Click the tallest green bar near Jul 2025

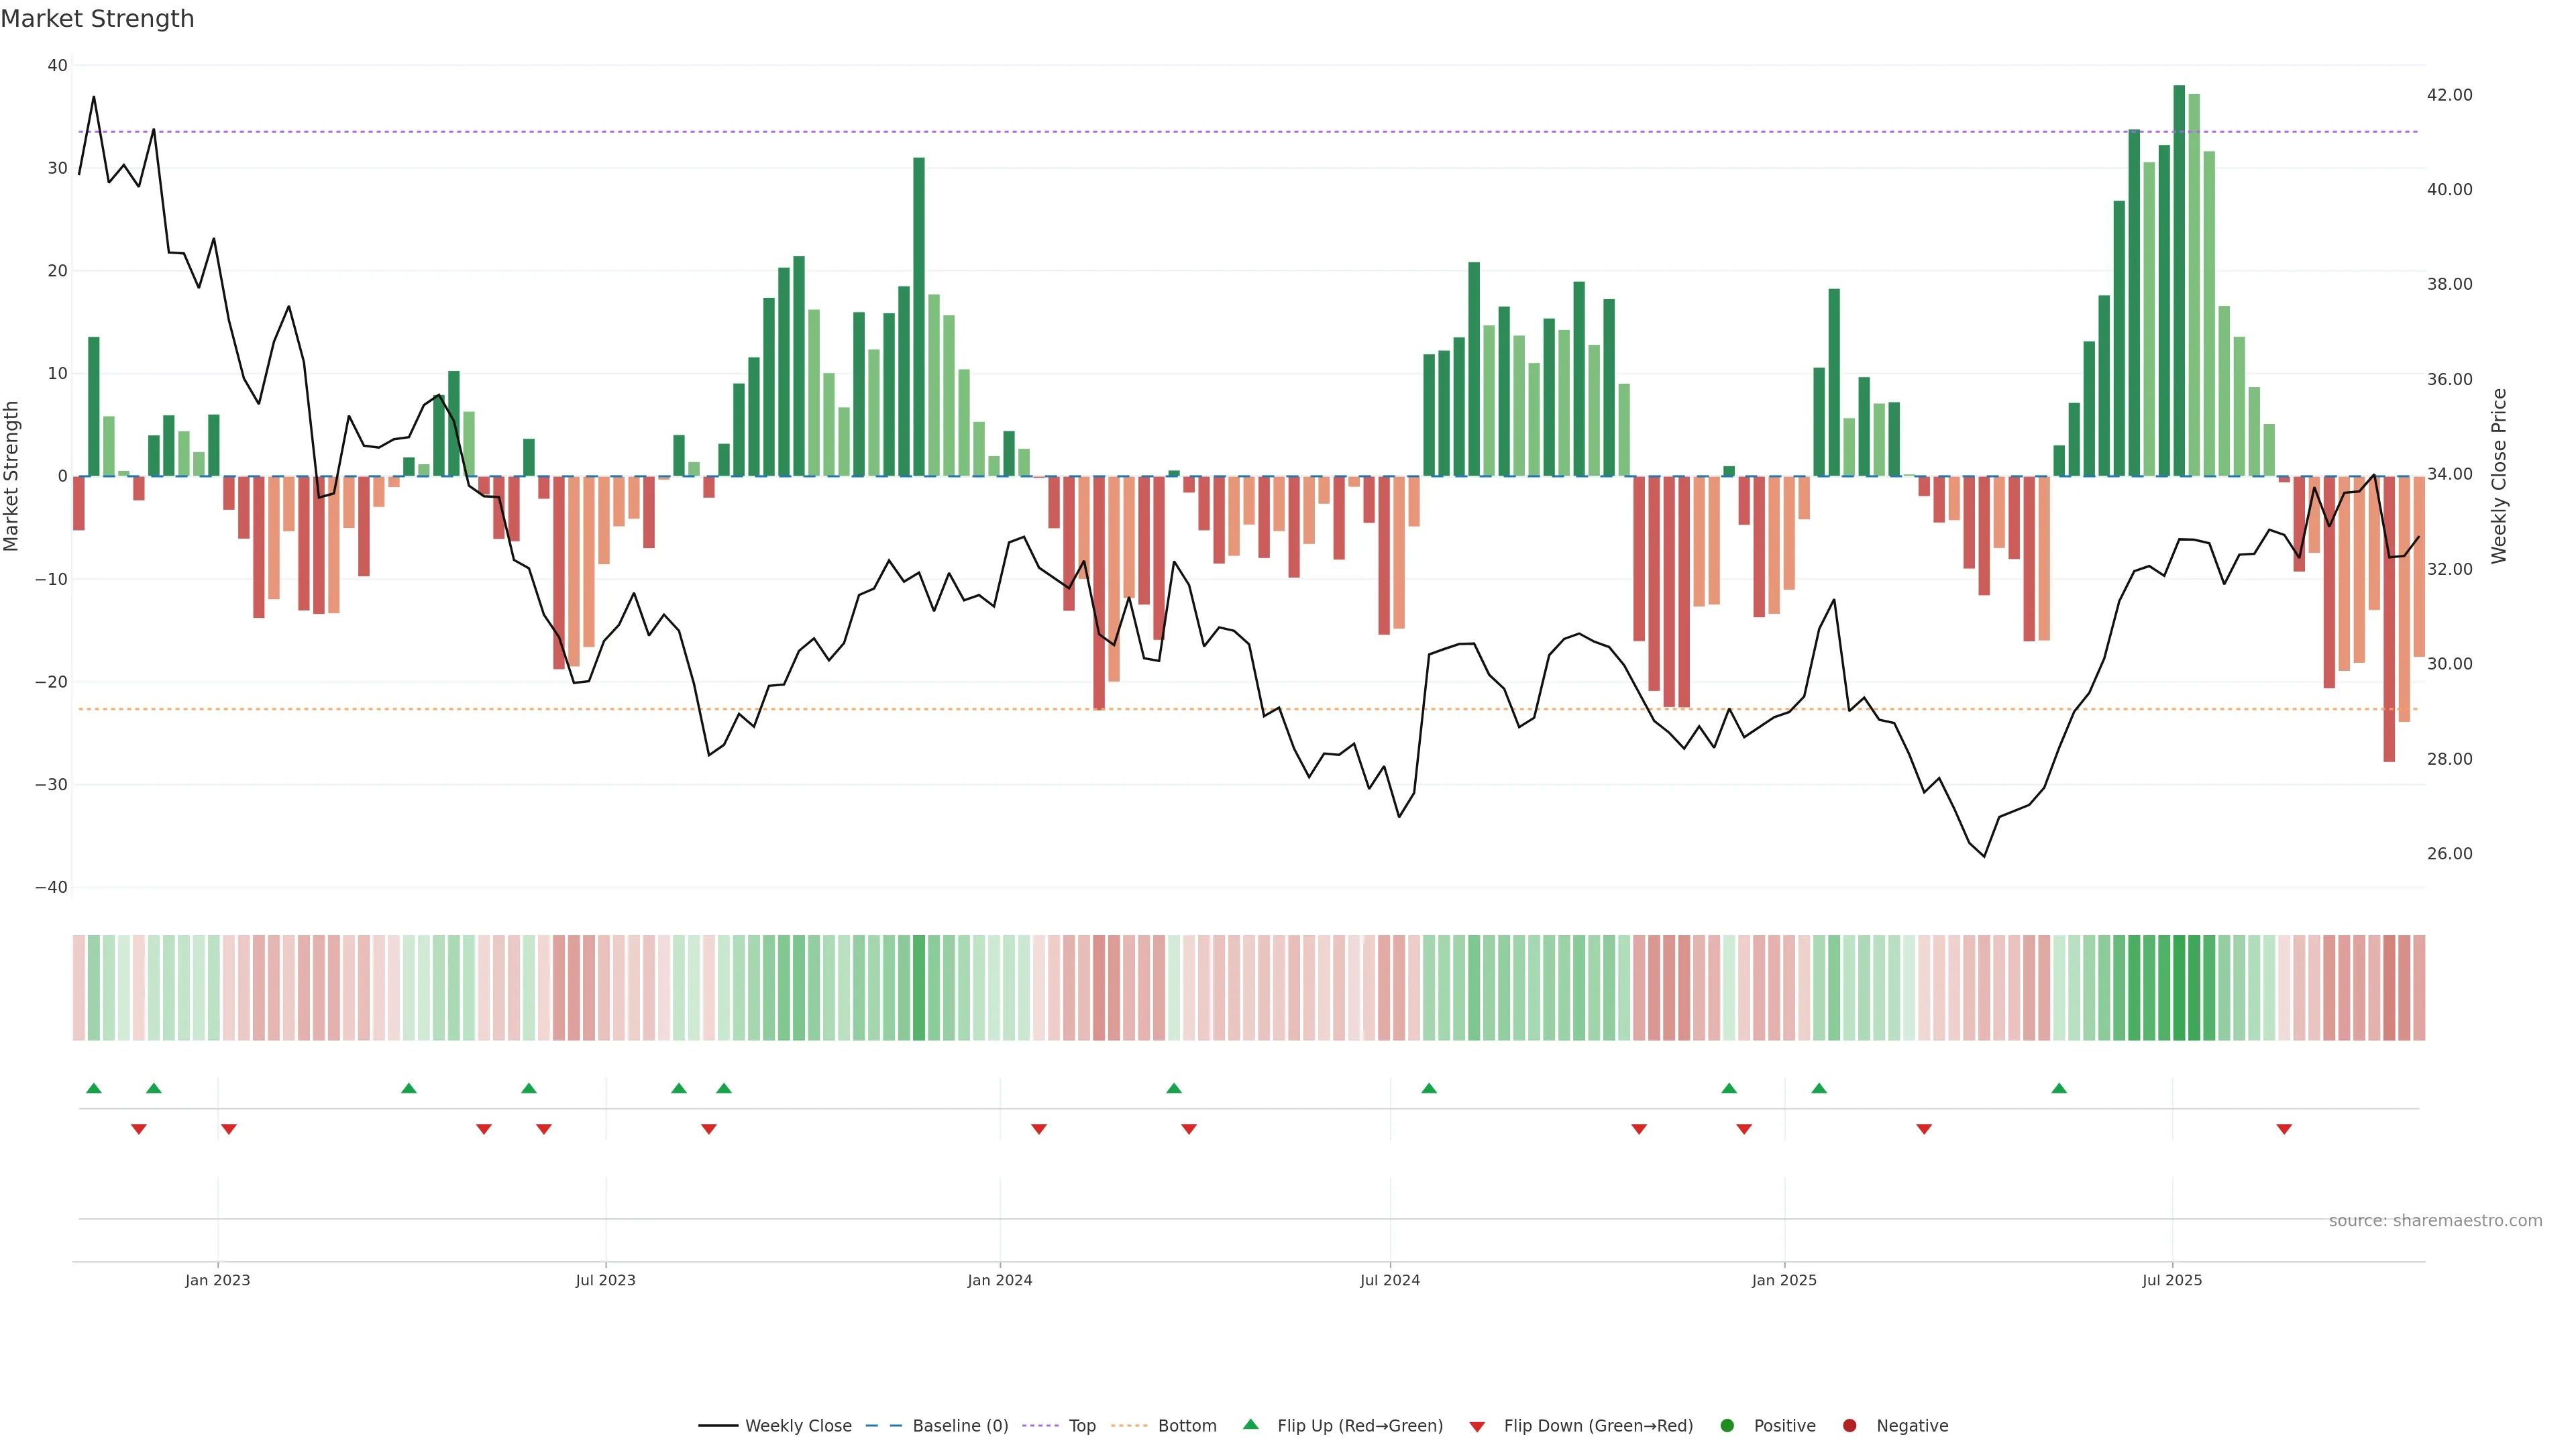[2179, 280]
